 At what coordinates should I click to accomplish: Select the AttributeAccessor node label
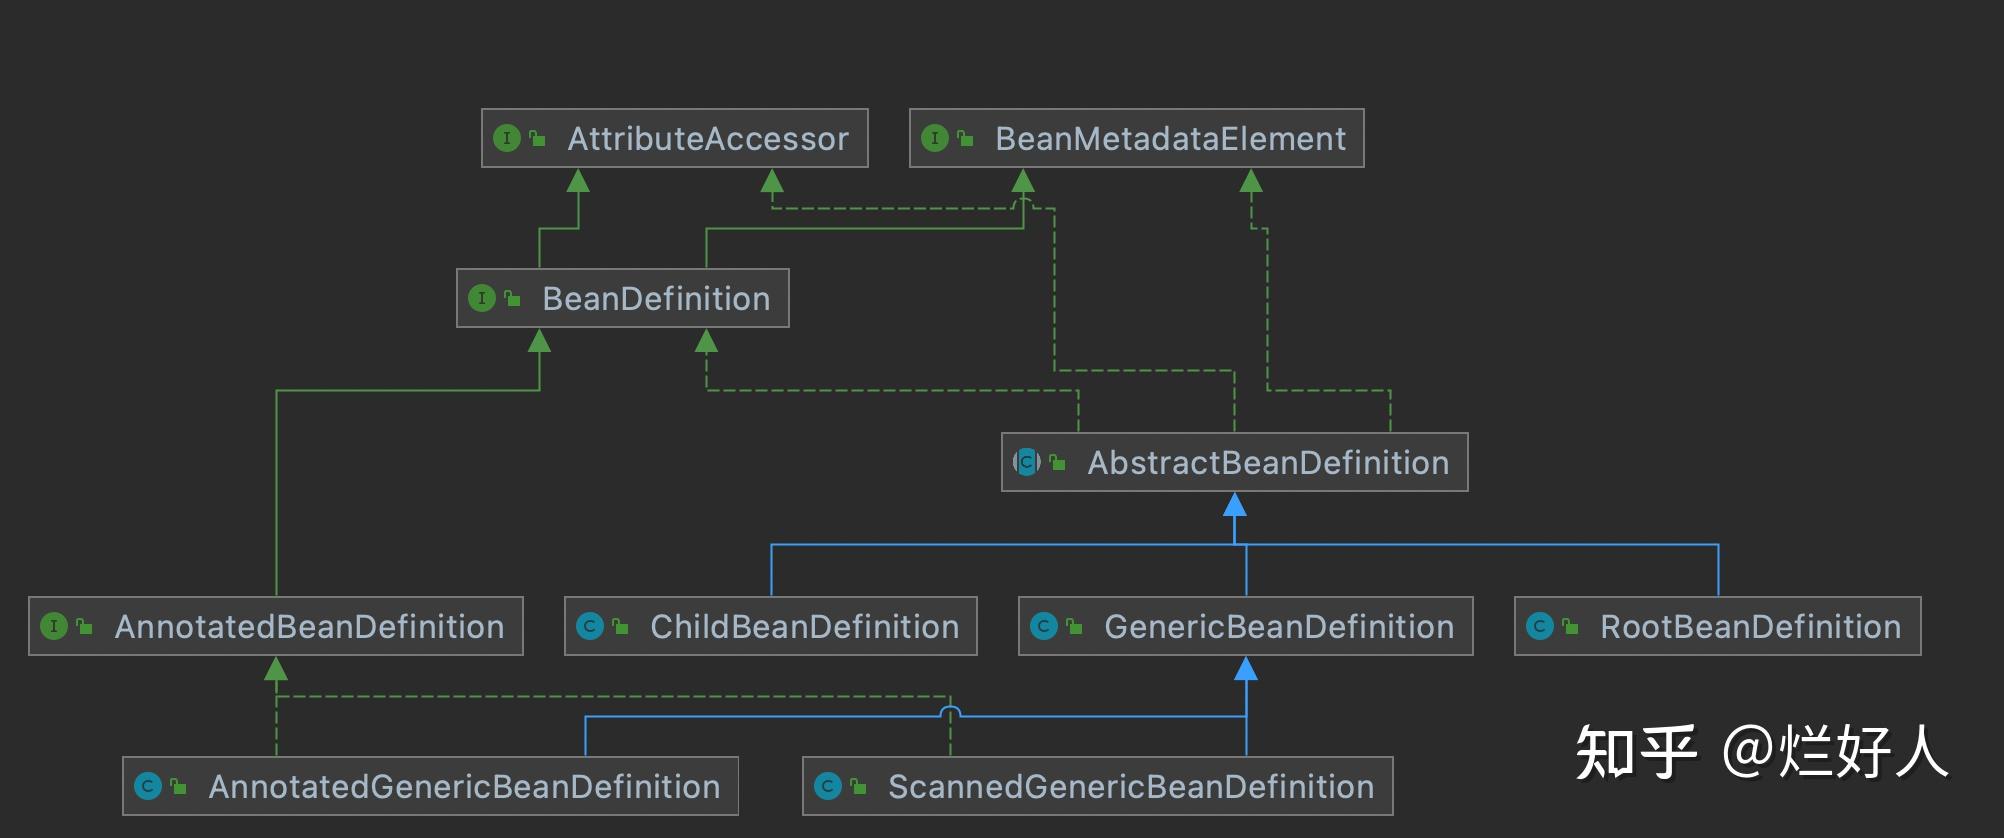pos(708,139)
